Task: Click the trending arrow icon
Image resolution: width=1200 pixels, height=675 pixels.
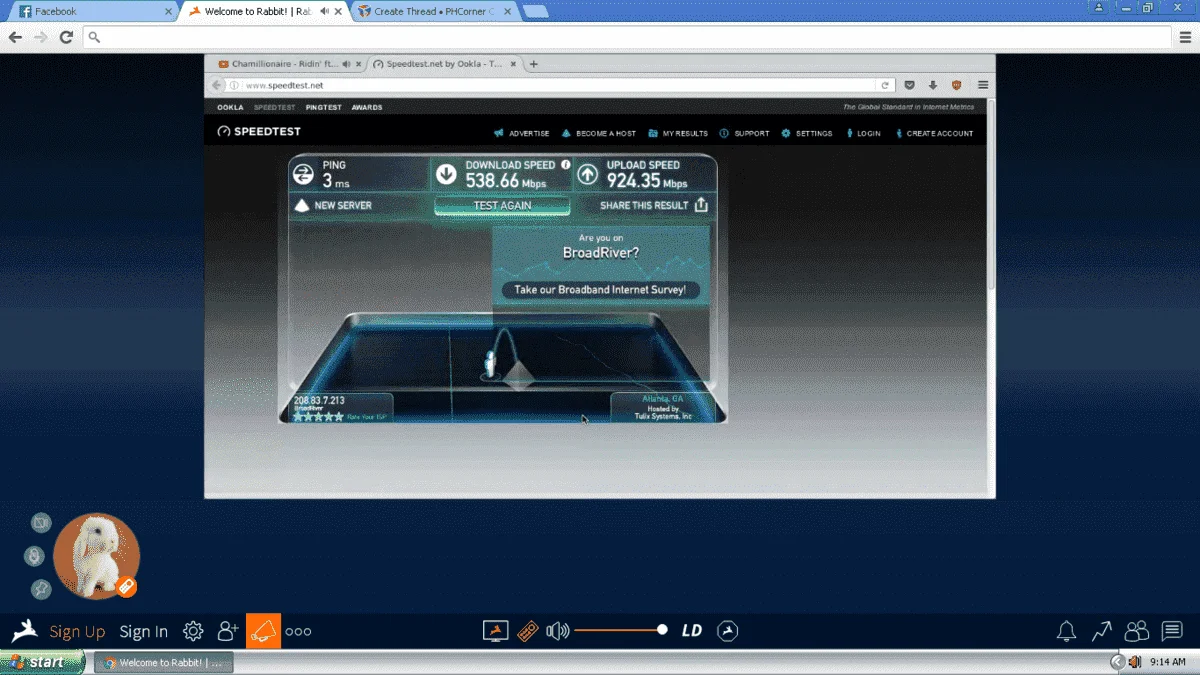Action: click(x=1101, y=631)
